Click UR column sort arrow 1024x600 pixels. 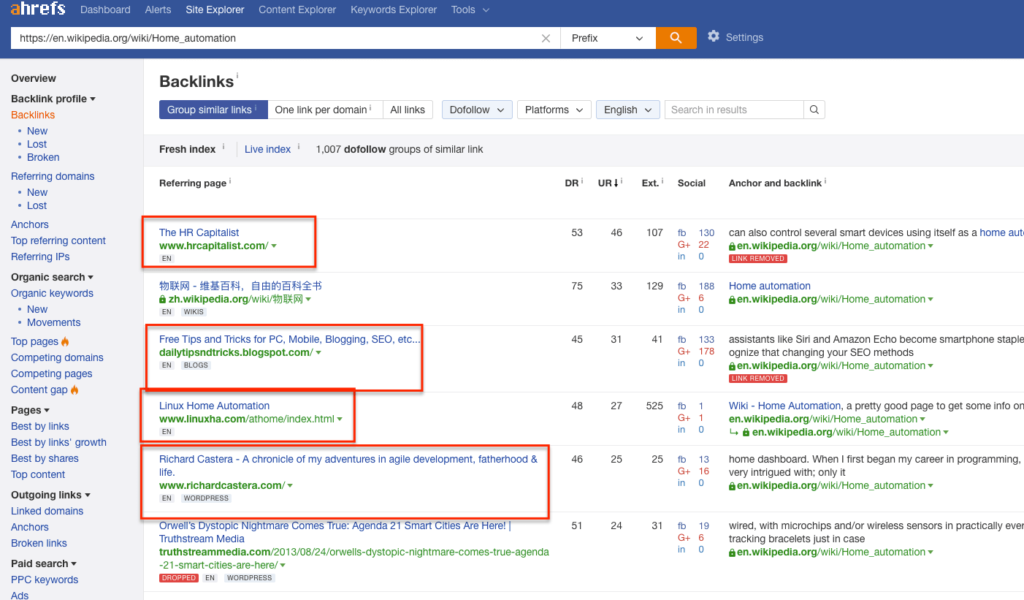tap(615, 183)
